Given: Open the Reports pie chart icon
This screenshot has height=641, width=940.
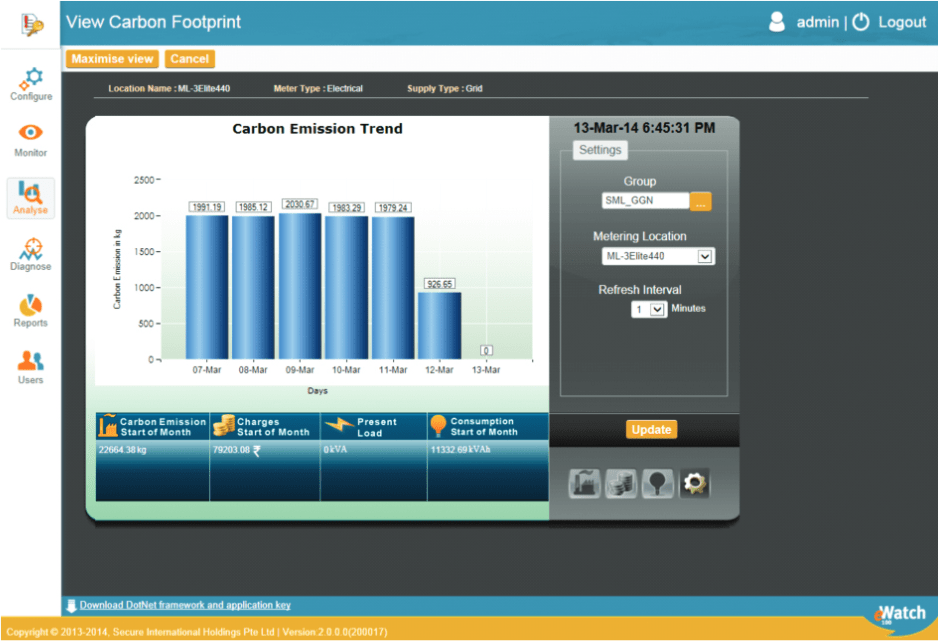Looking at the screenshot, I should 31,309.
